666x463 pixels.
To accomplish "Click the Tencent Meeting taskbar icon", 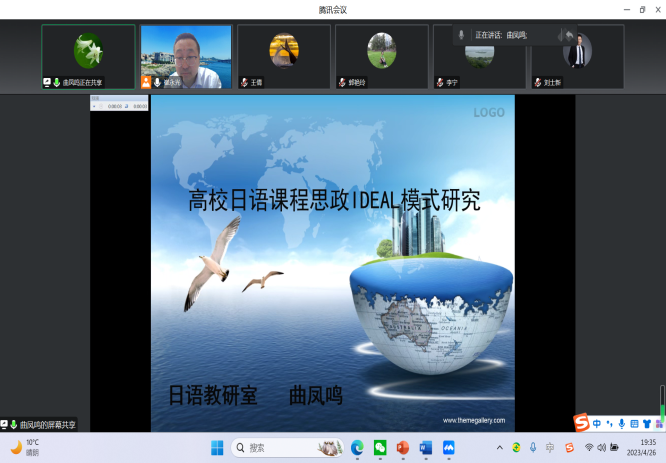I will click(449, 447).
